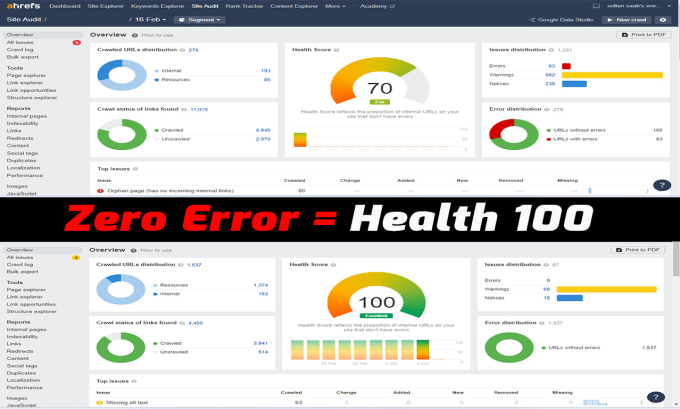The image size is (680, 409).
Task: Click info icon beside Health Score 70 title
Action: [337, 50]
